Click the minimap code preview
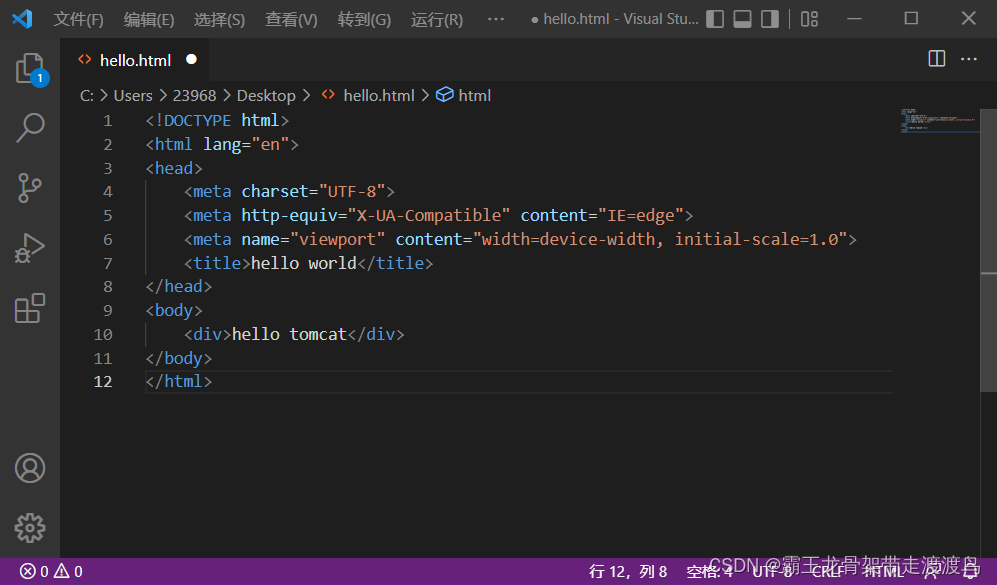The image size is (997, 585). pos(940,121)
